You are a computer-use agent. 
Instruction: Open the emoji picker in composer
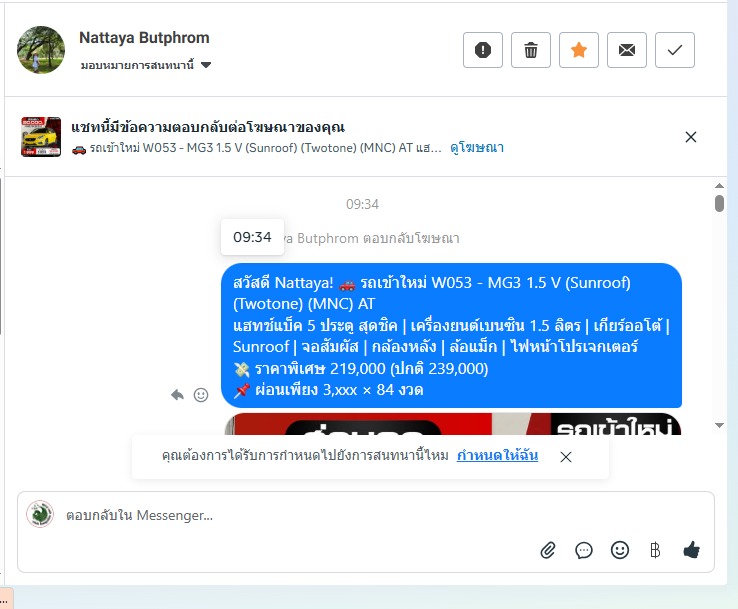pyautogui.click(x=620, y=550)
